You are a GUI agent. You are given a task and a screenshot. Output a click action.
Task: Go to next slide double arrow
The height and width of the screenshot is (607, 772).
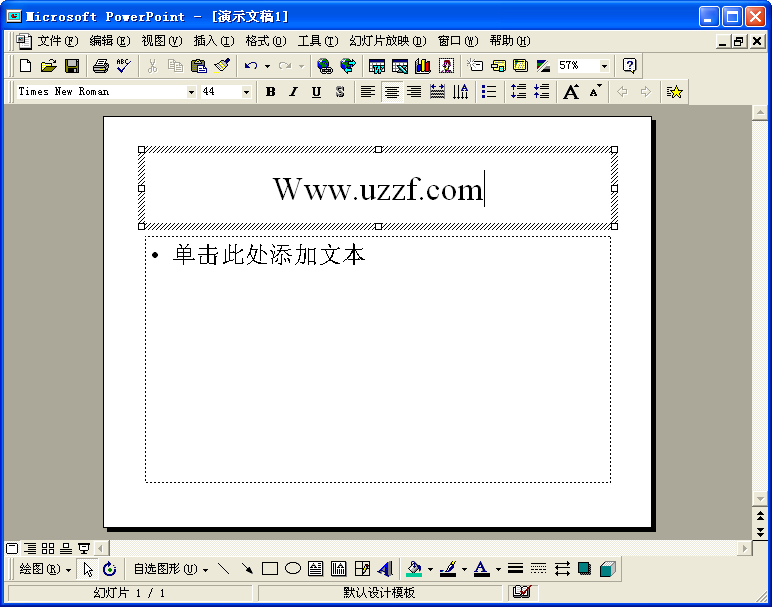click(760, 532)
